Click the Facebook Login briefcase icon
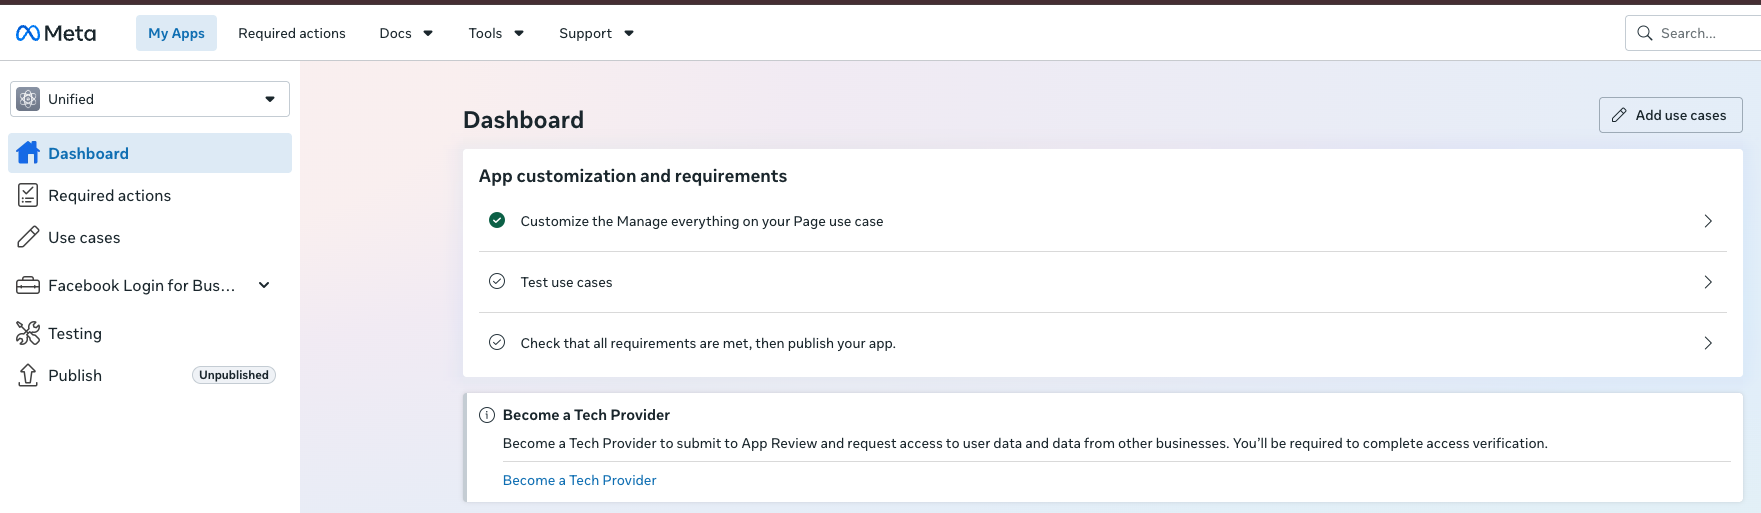 (x=28, y=285)
